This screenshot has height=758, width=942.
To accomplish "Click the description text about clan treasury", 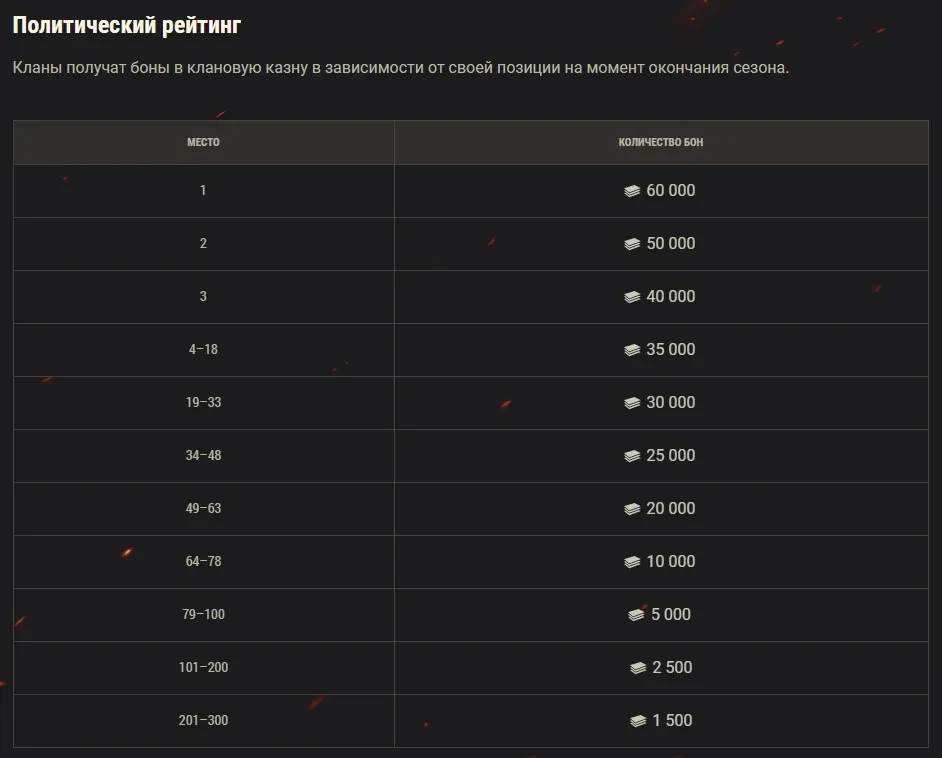I will [x=401, y=68].
